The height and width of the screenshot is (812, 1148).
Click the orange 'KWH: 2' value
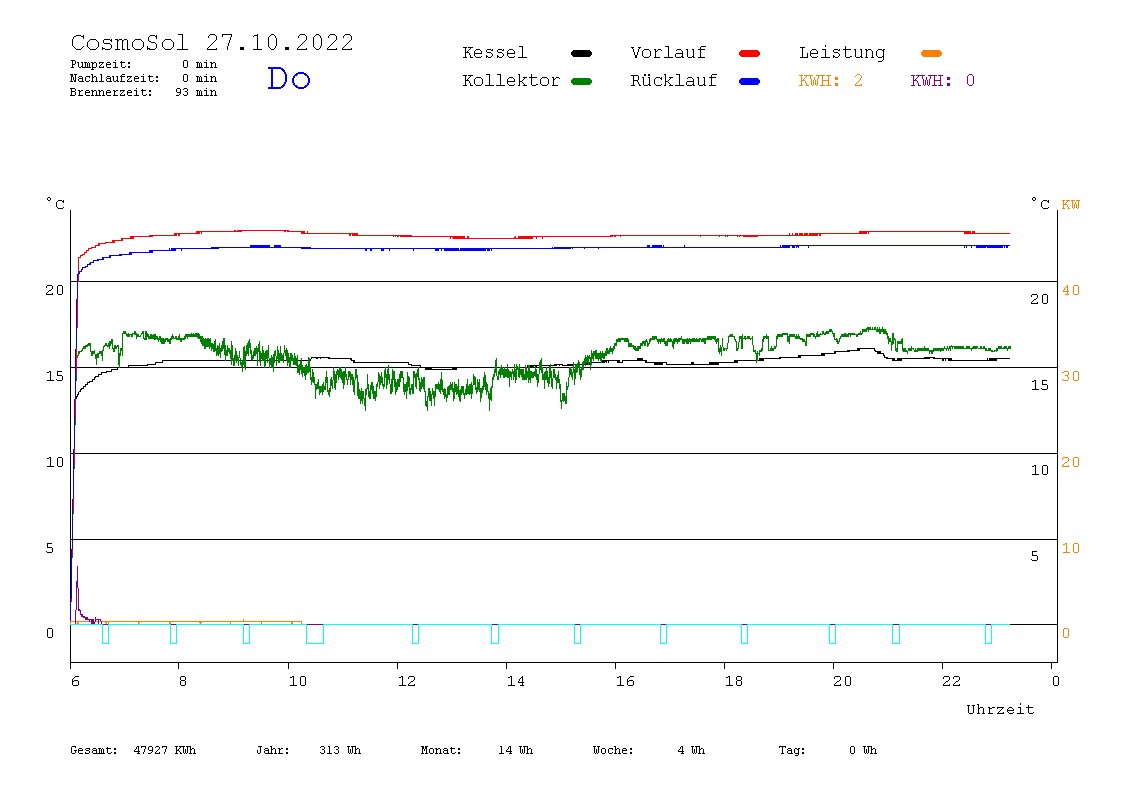(x=830, y=81)
